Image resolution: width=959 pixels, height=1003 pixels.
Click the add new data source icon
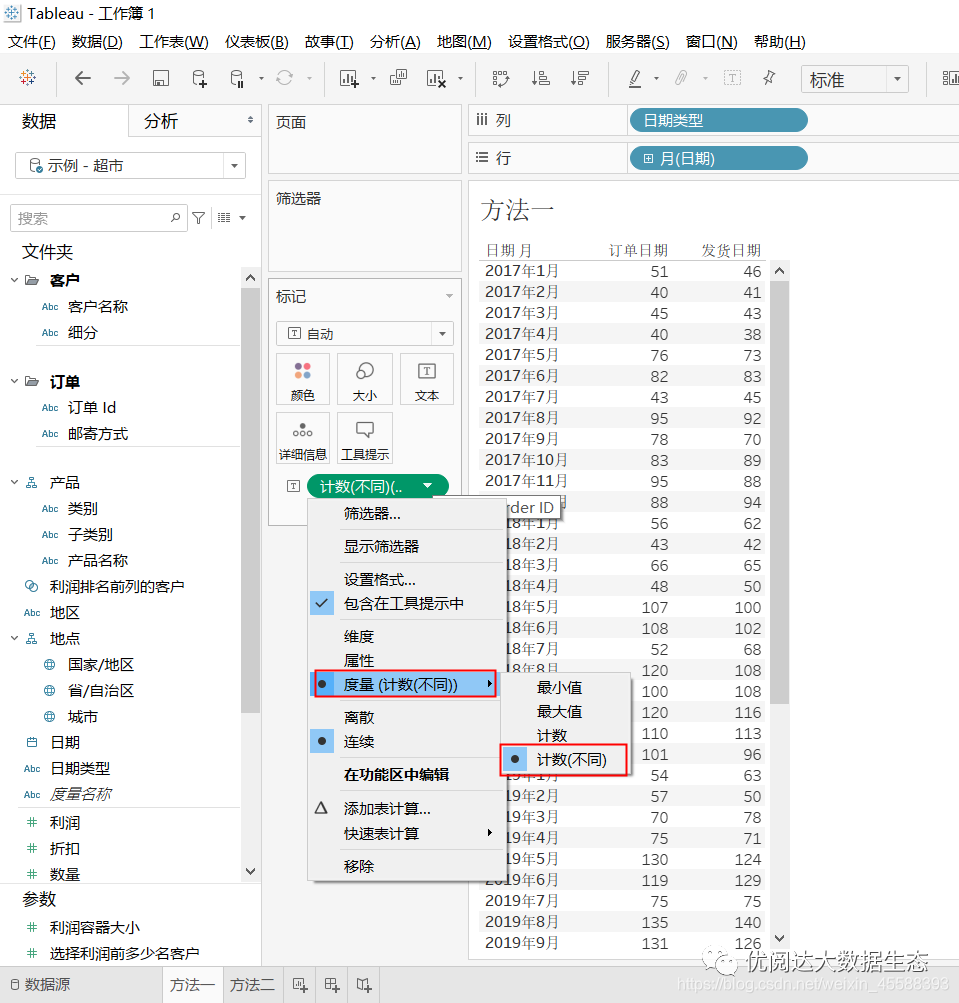point(200,79)
